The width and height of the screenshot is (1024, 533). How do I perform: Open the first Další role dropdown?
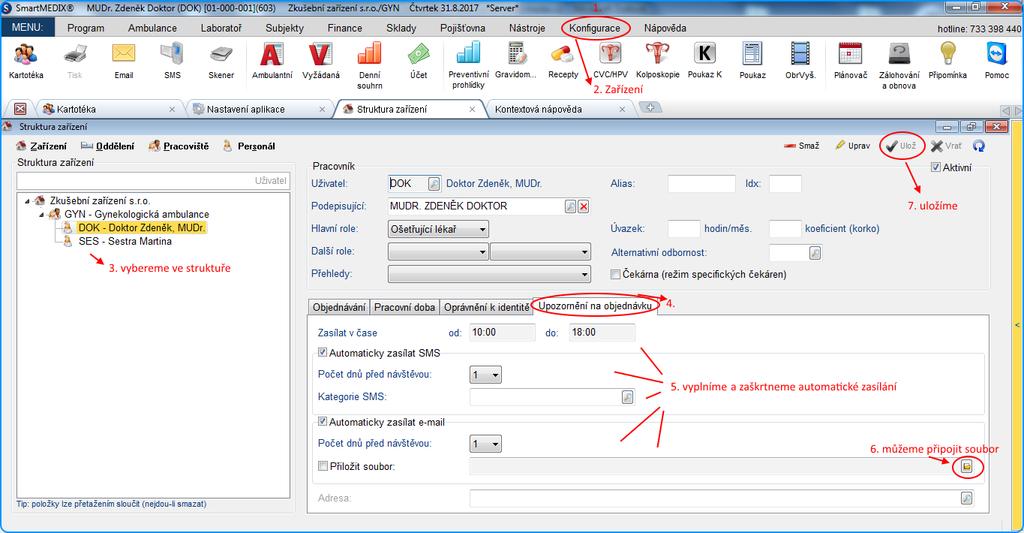tap(438, 251)
